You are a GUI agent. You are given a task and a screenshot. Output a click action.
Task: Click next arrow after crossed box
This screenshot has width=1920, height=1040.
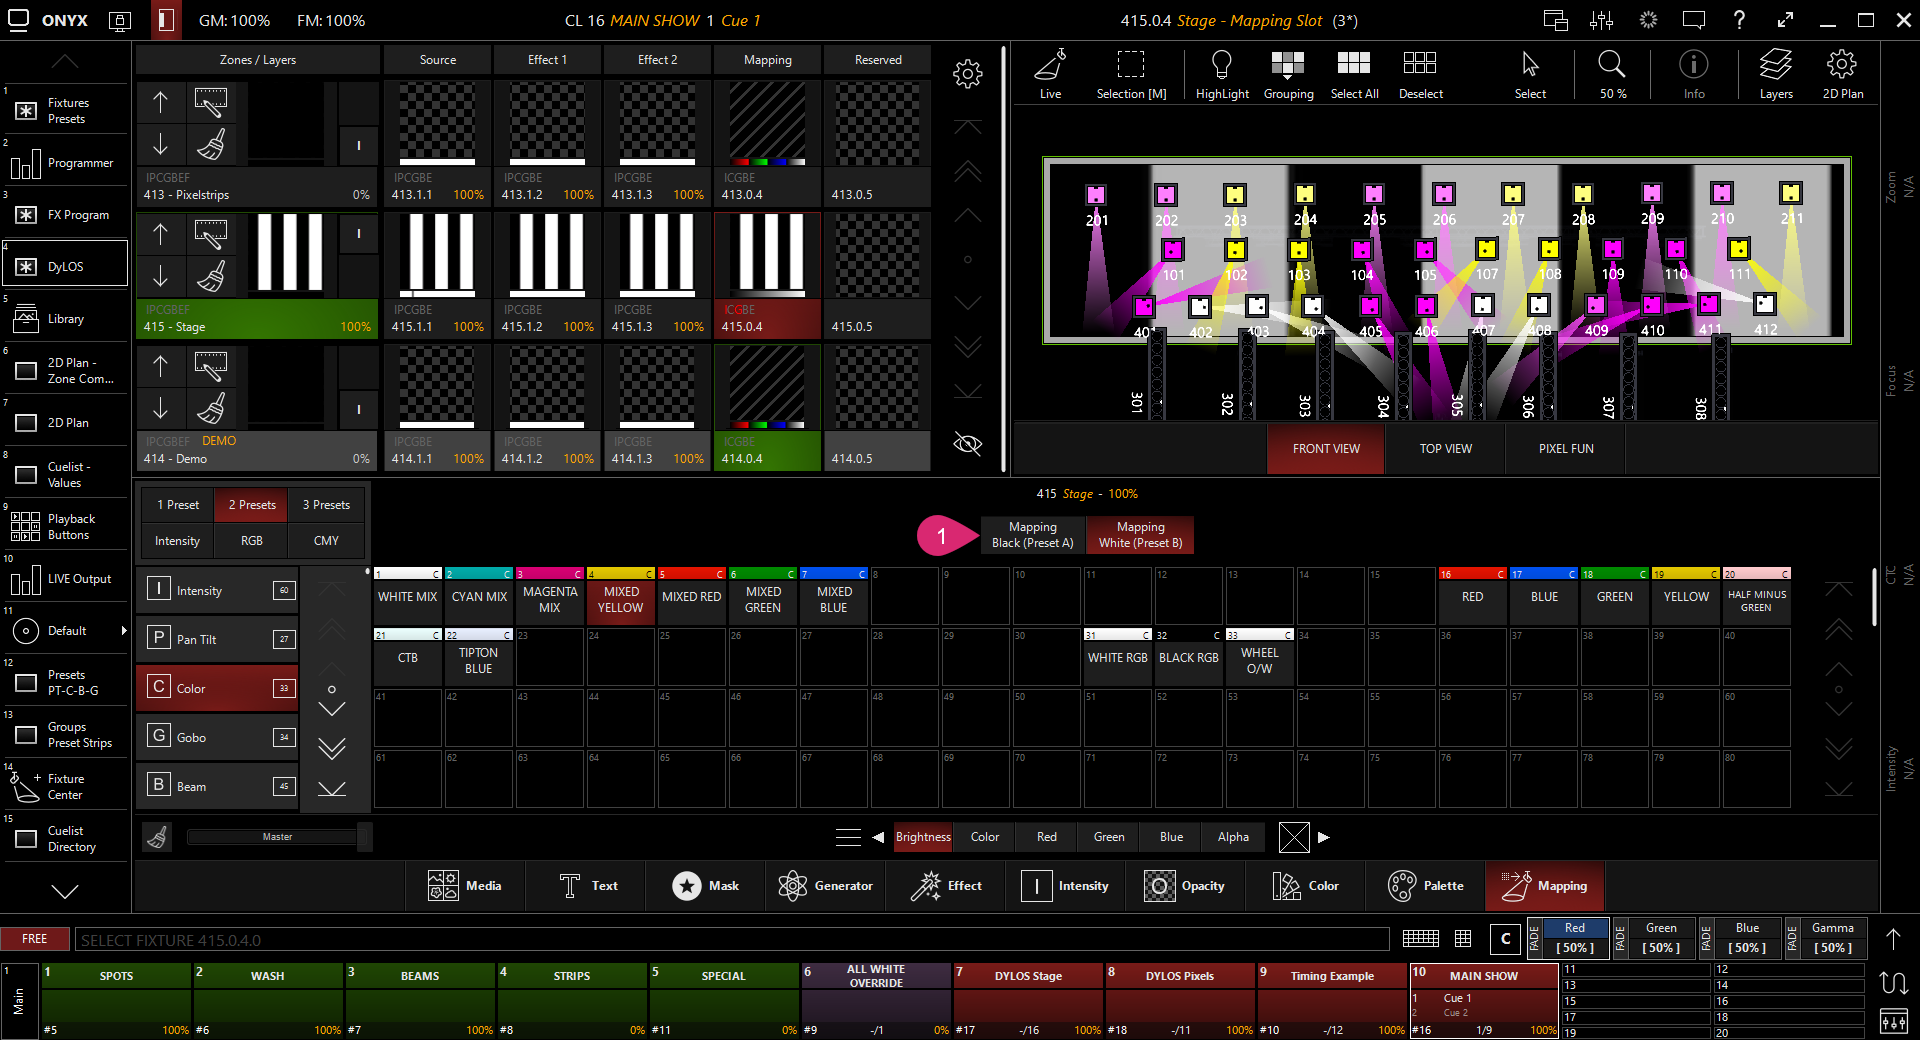pyautogui.click(x=1323, y=837)
